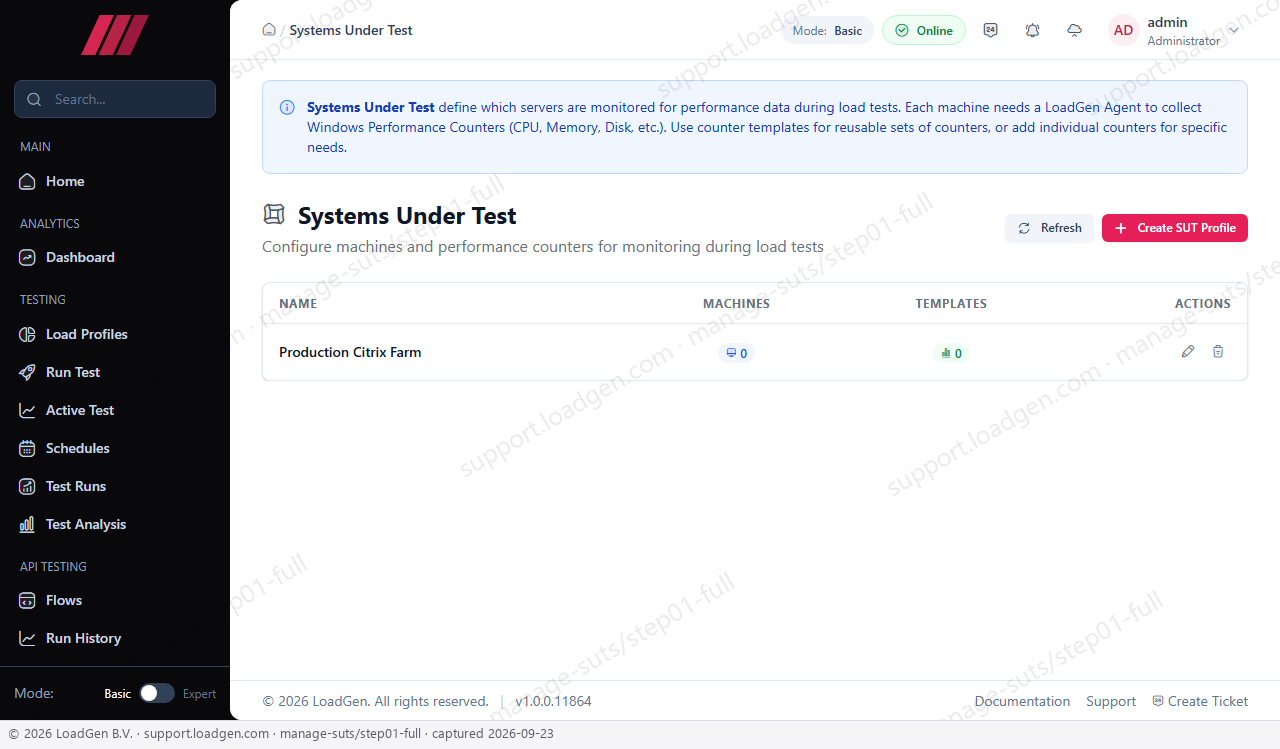The image size is (1280, 749).
Task: Open Test Runs from the sidebar
Action: tap(115, 486)
